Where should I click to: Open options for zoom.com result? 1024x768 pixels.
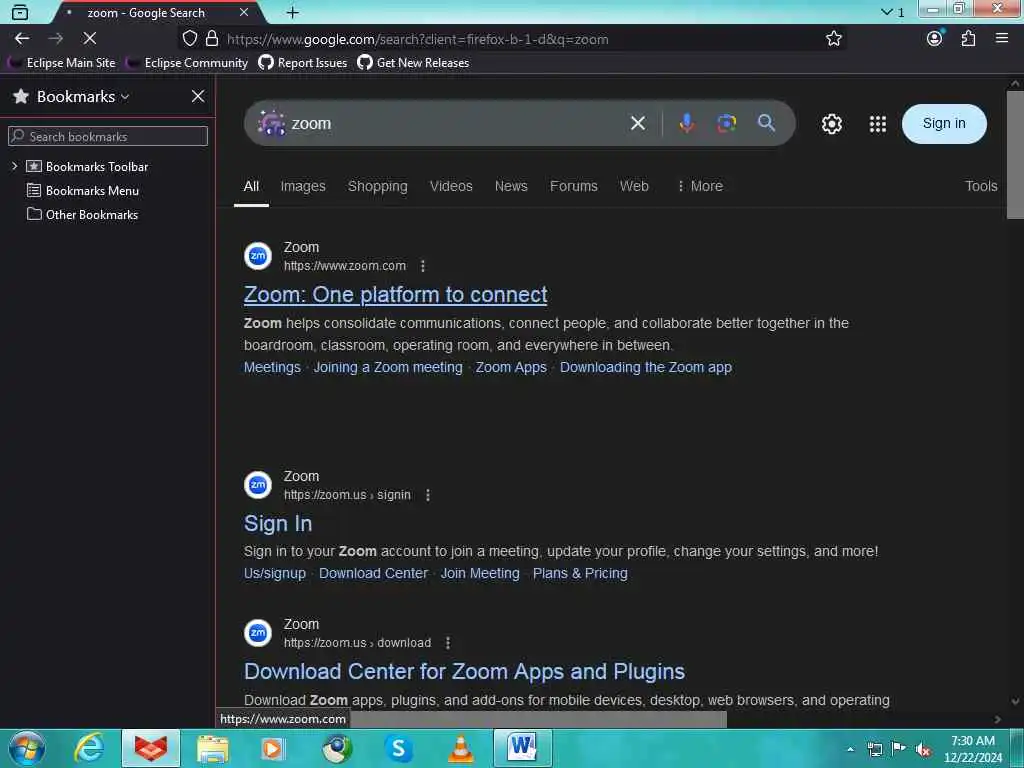pos(423,266)
